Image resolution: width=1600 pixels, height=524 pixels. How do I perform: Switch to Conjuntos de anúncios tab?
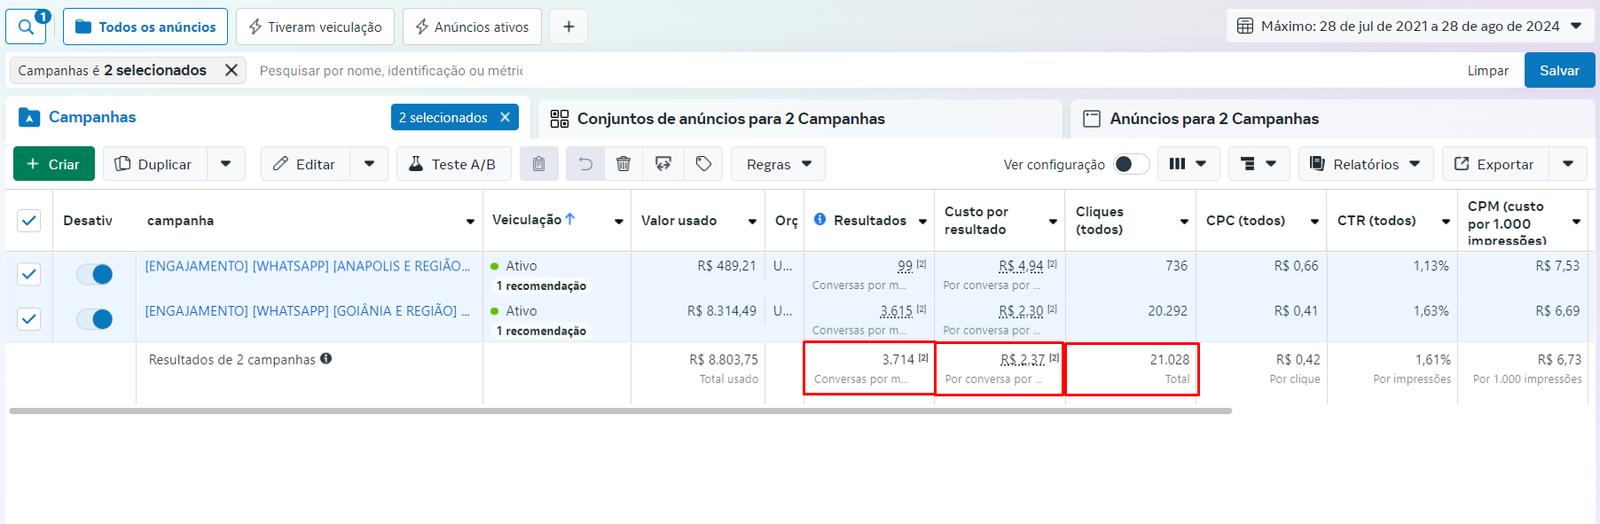tap(730, 118)
